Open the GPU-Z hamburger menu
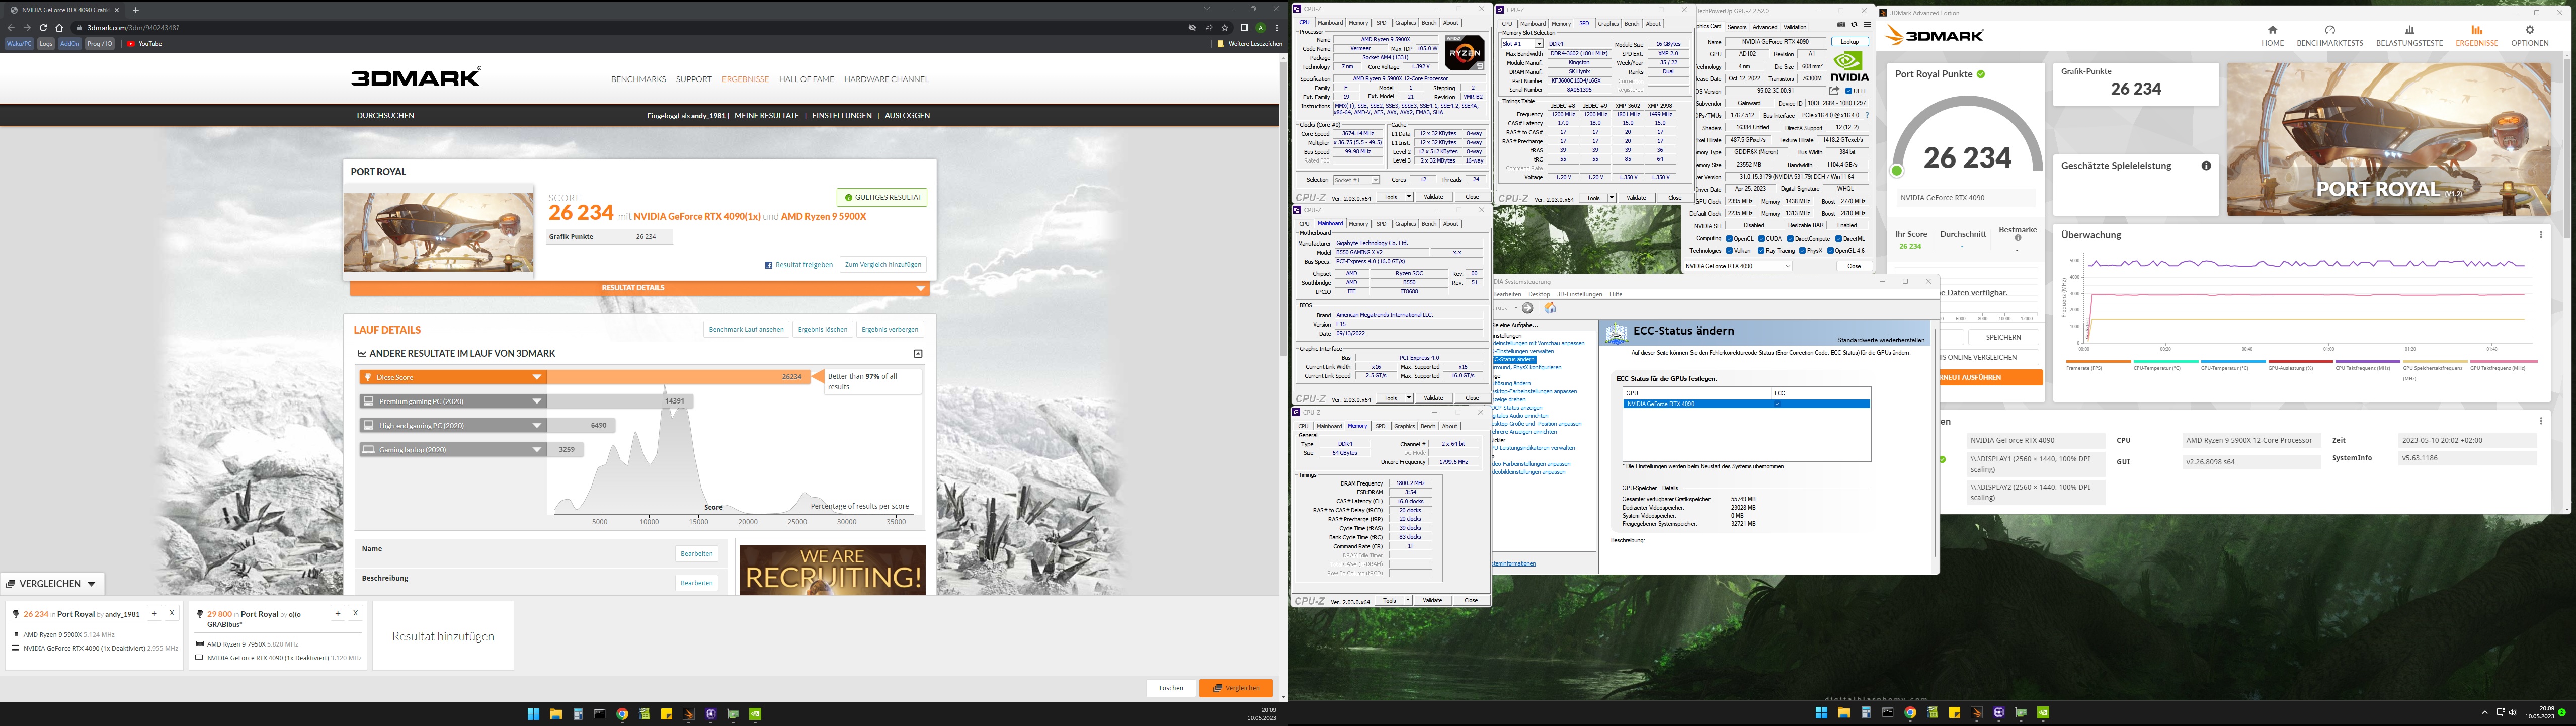Screen dimensions: 2576x726 tap(1867, 25)
